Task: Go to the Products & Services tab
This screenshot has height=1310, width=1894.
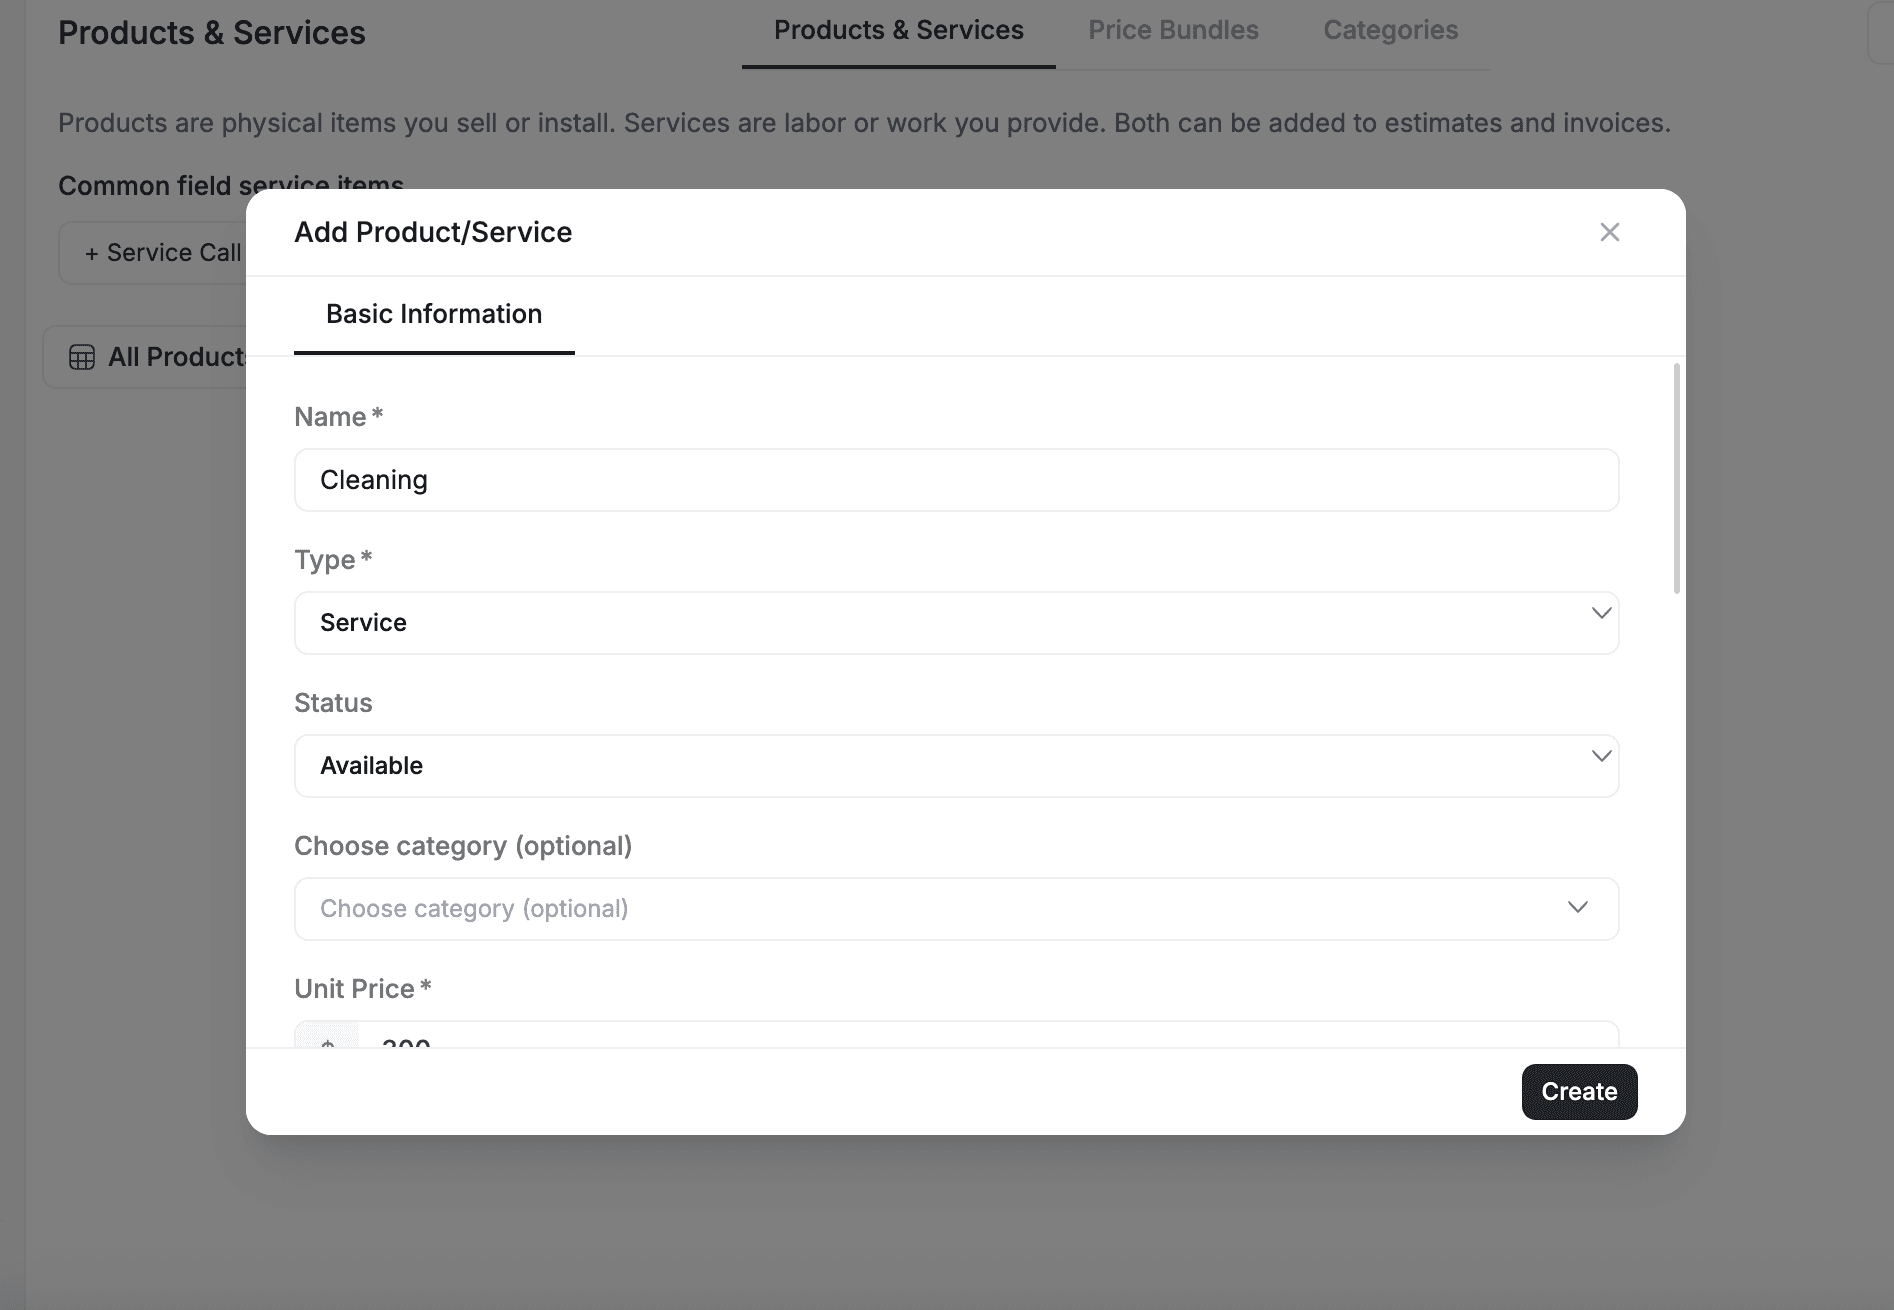Action: point(898,30)
